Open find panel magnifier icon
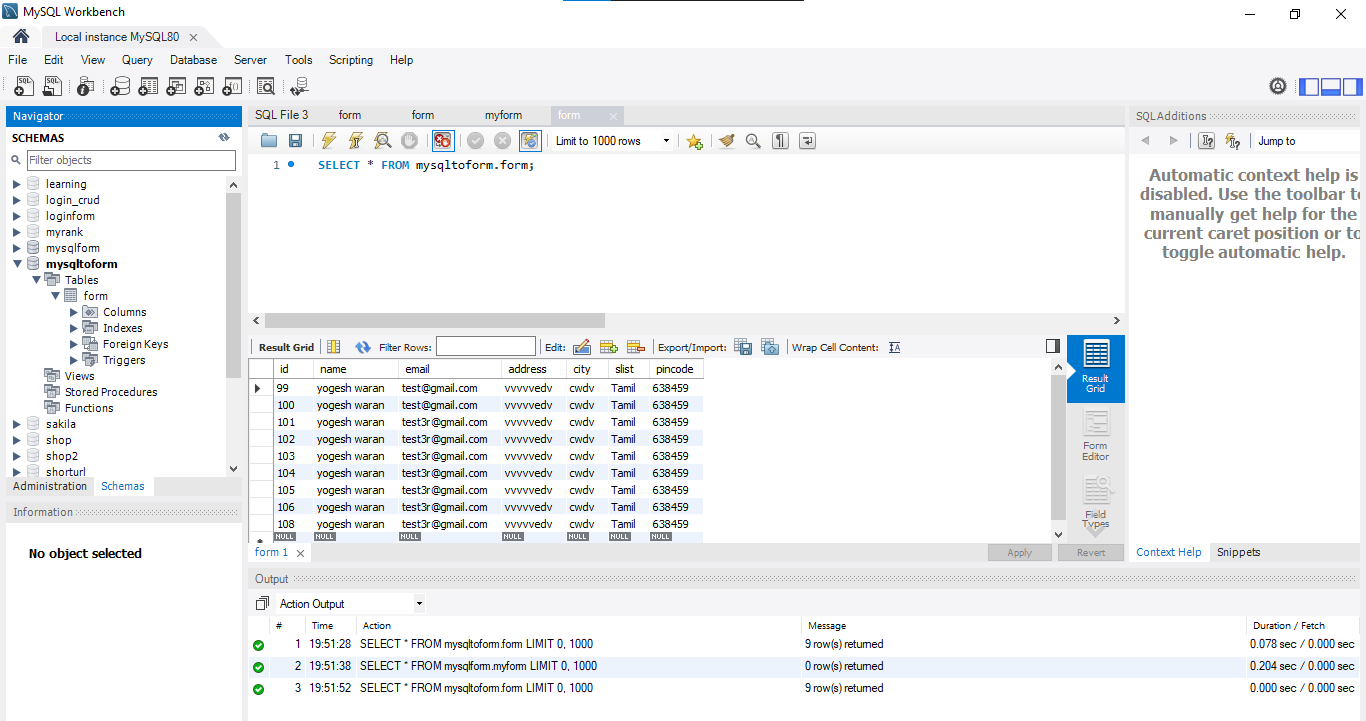1366x721 pixels. pyautogui.click(x=753, y=141)
